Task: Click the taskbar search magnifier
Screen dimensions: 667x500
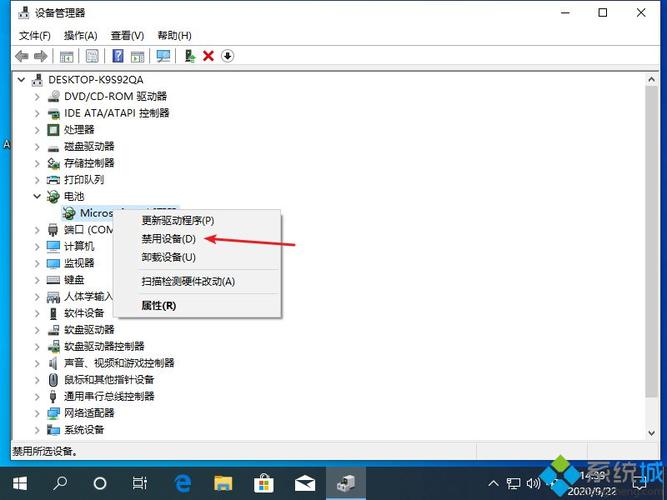Action: pos(60,483)
